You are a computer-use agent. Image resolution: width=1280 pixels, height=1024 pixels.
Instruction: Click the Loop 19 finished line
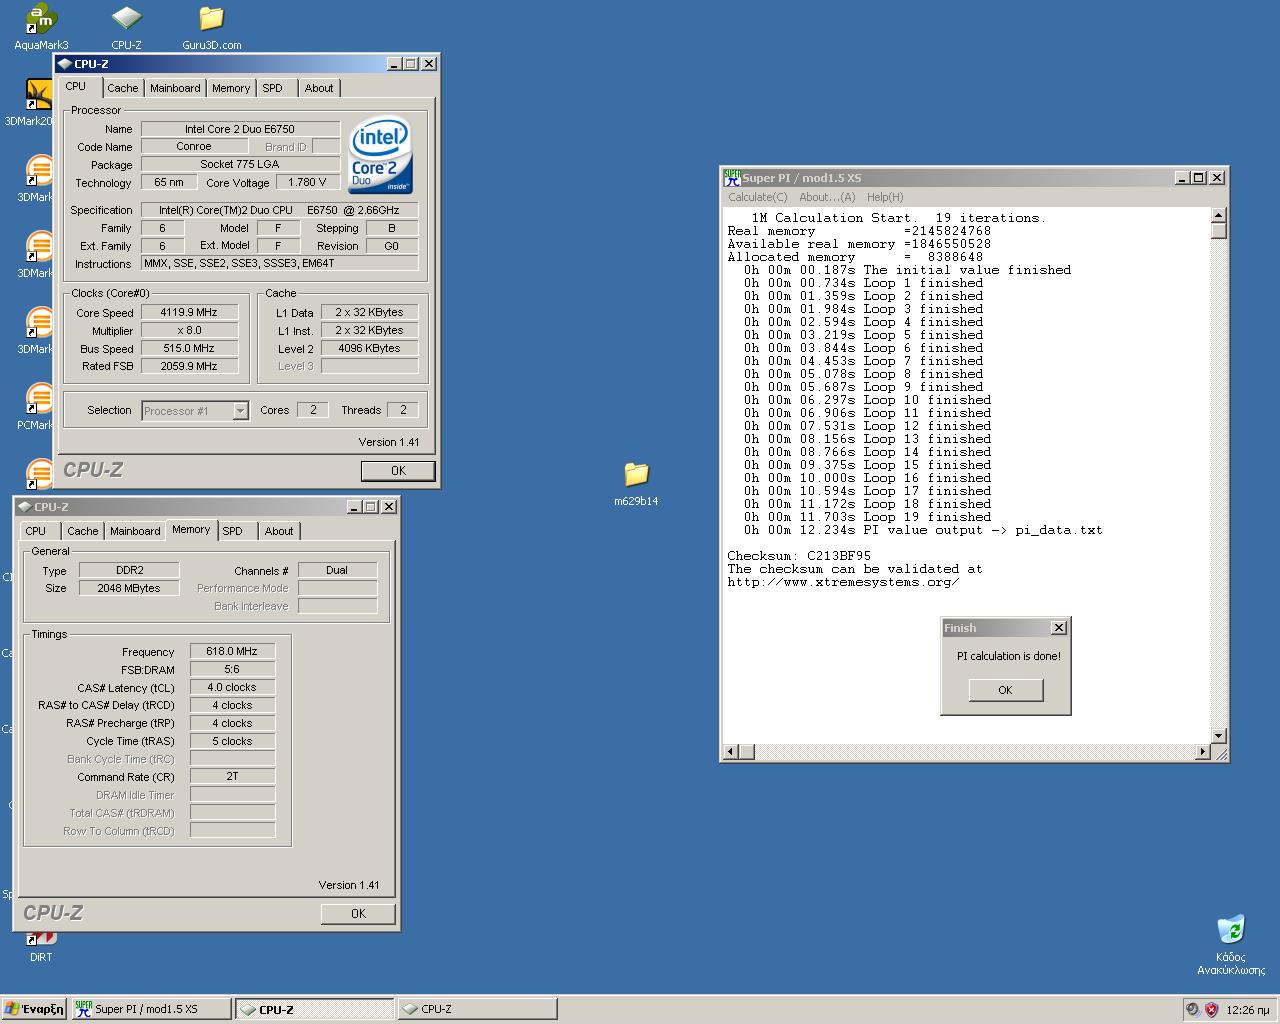pos(867,517)
